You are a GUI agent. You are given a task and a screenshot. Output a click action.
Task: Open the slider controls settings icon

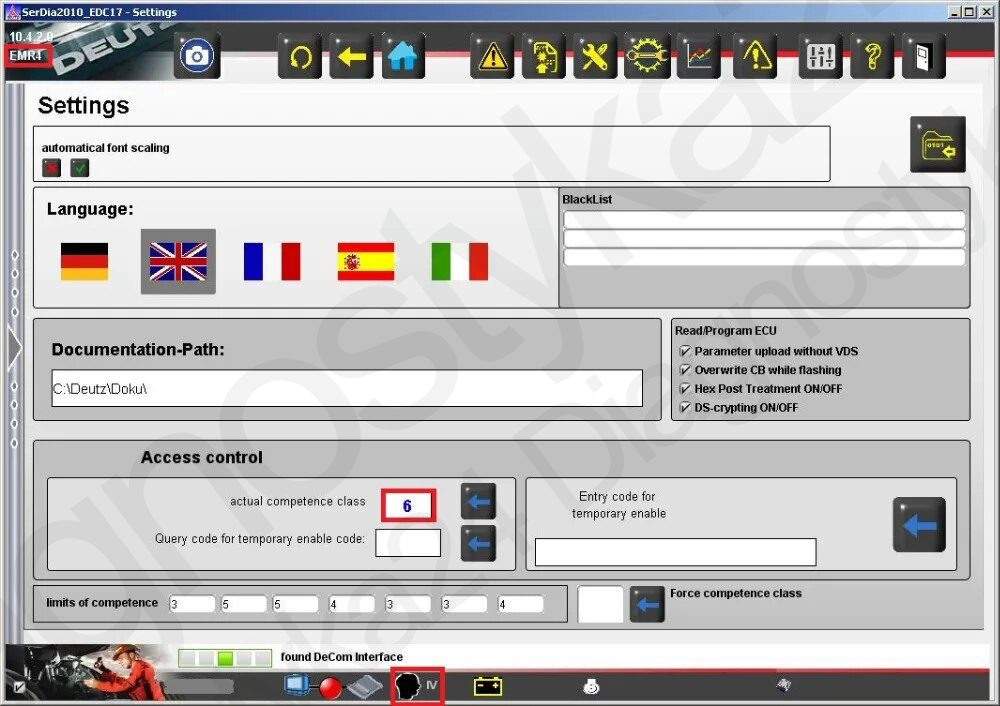point(820,56)
